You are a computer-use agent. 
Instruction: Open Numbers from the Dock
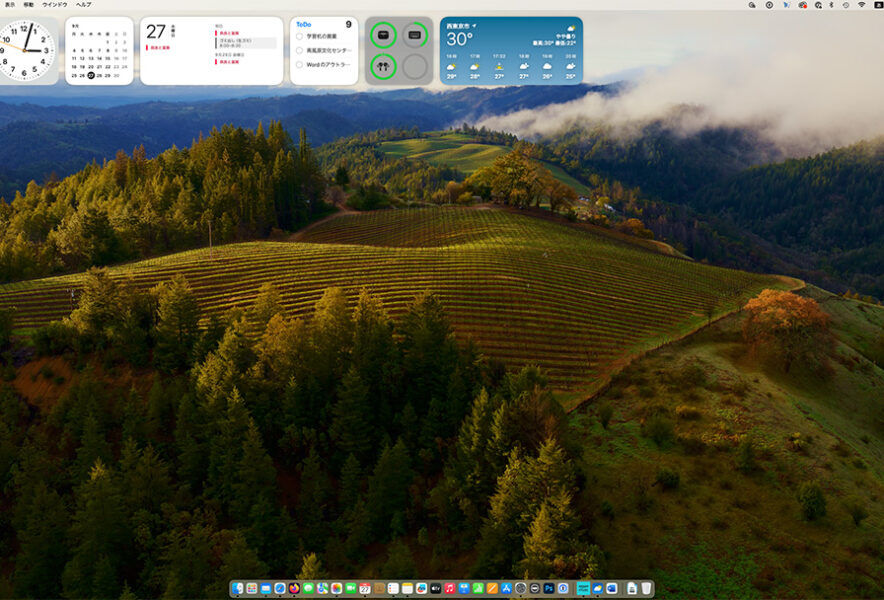click(x=478, y=589)
